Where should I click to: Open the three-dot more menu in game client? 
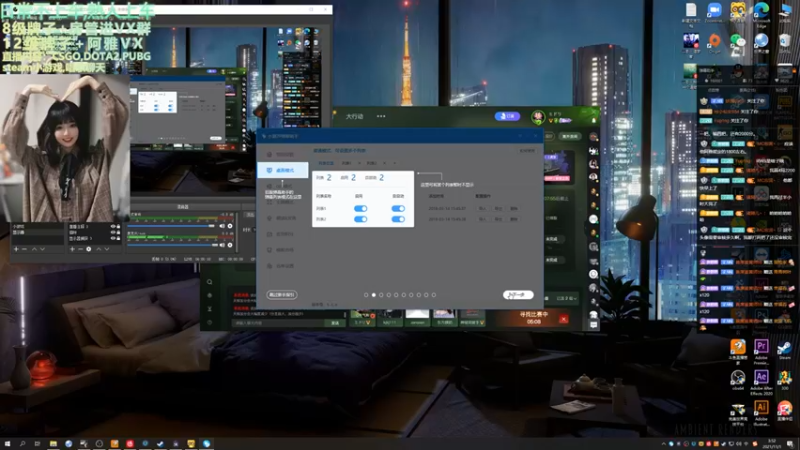click(381, 116)
